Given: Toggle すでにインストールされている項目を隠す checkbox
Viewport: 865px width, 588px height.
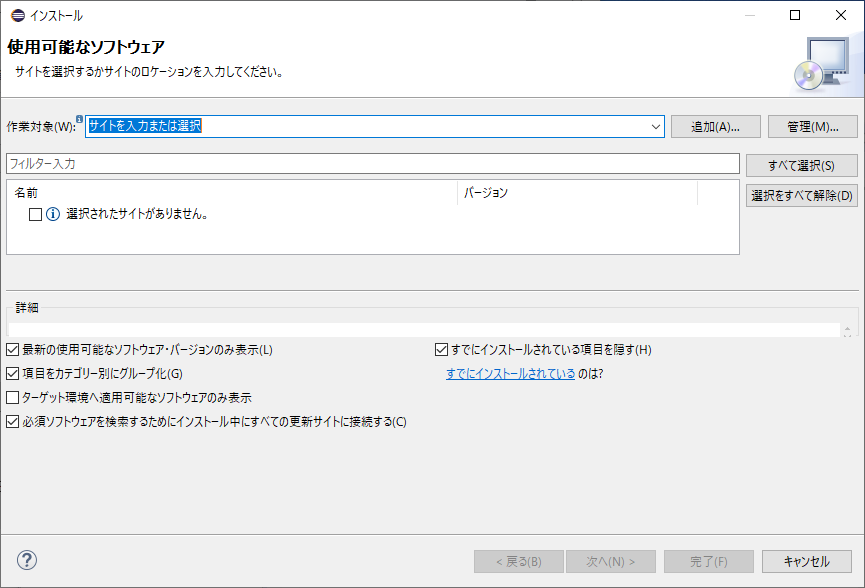Looking at the screenshot, I should pos(441,350).
